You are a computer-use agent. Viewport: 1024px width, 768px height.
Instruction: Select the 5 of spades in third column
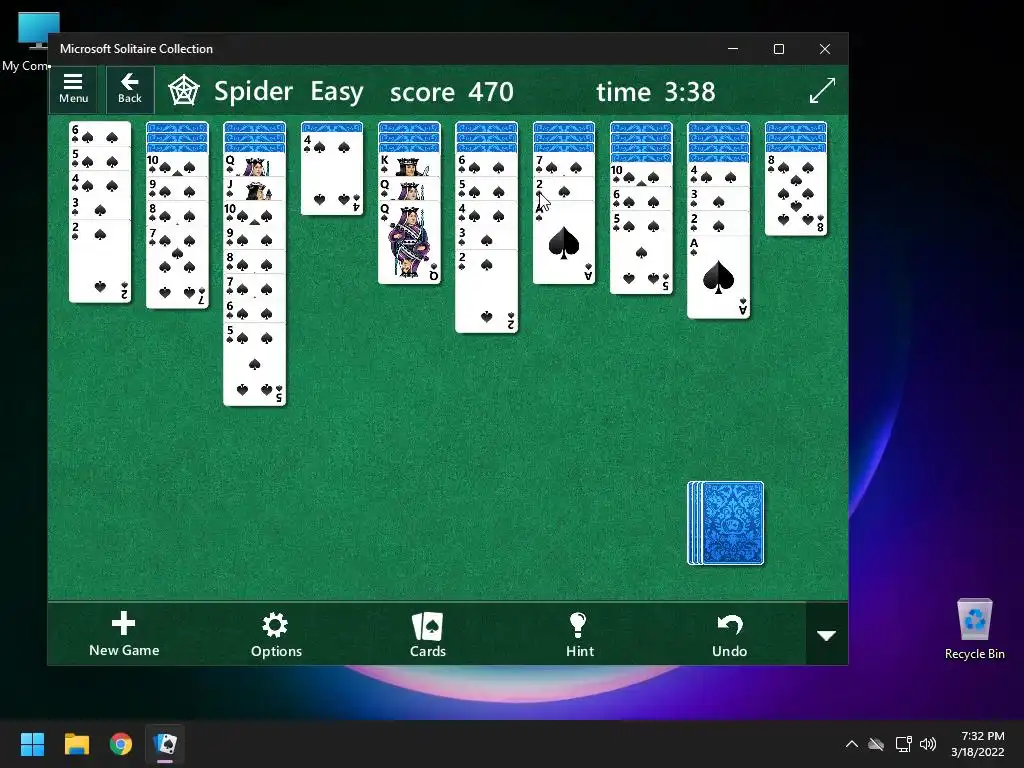click(254, 364)
